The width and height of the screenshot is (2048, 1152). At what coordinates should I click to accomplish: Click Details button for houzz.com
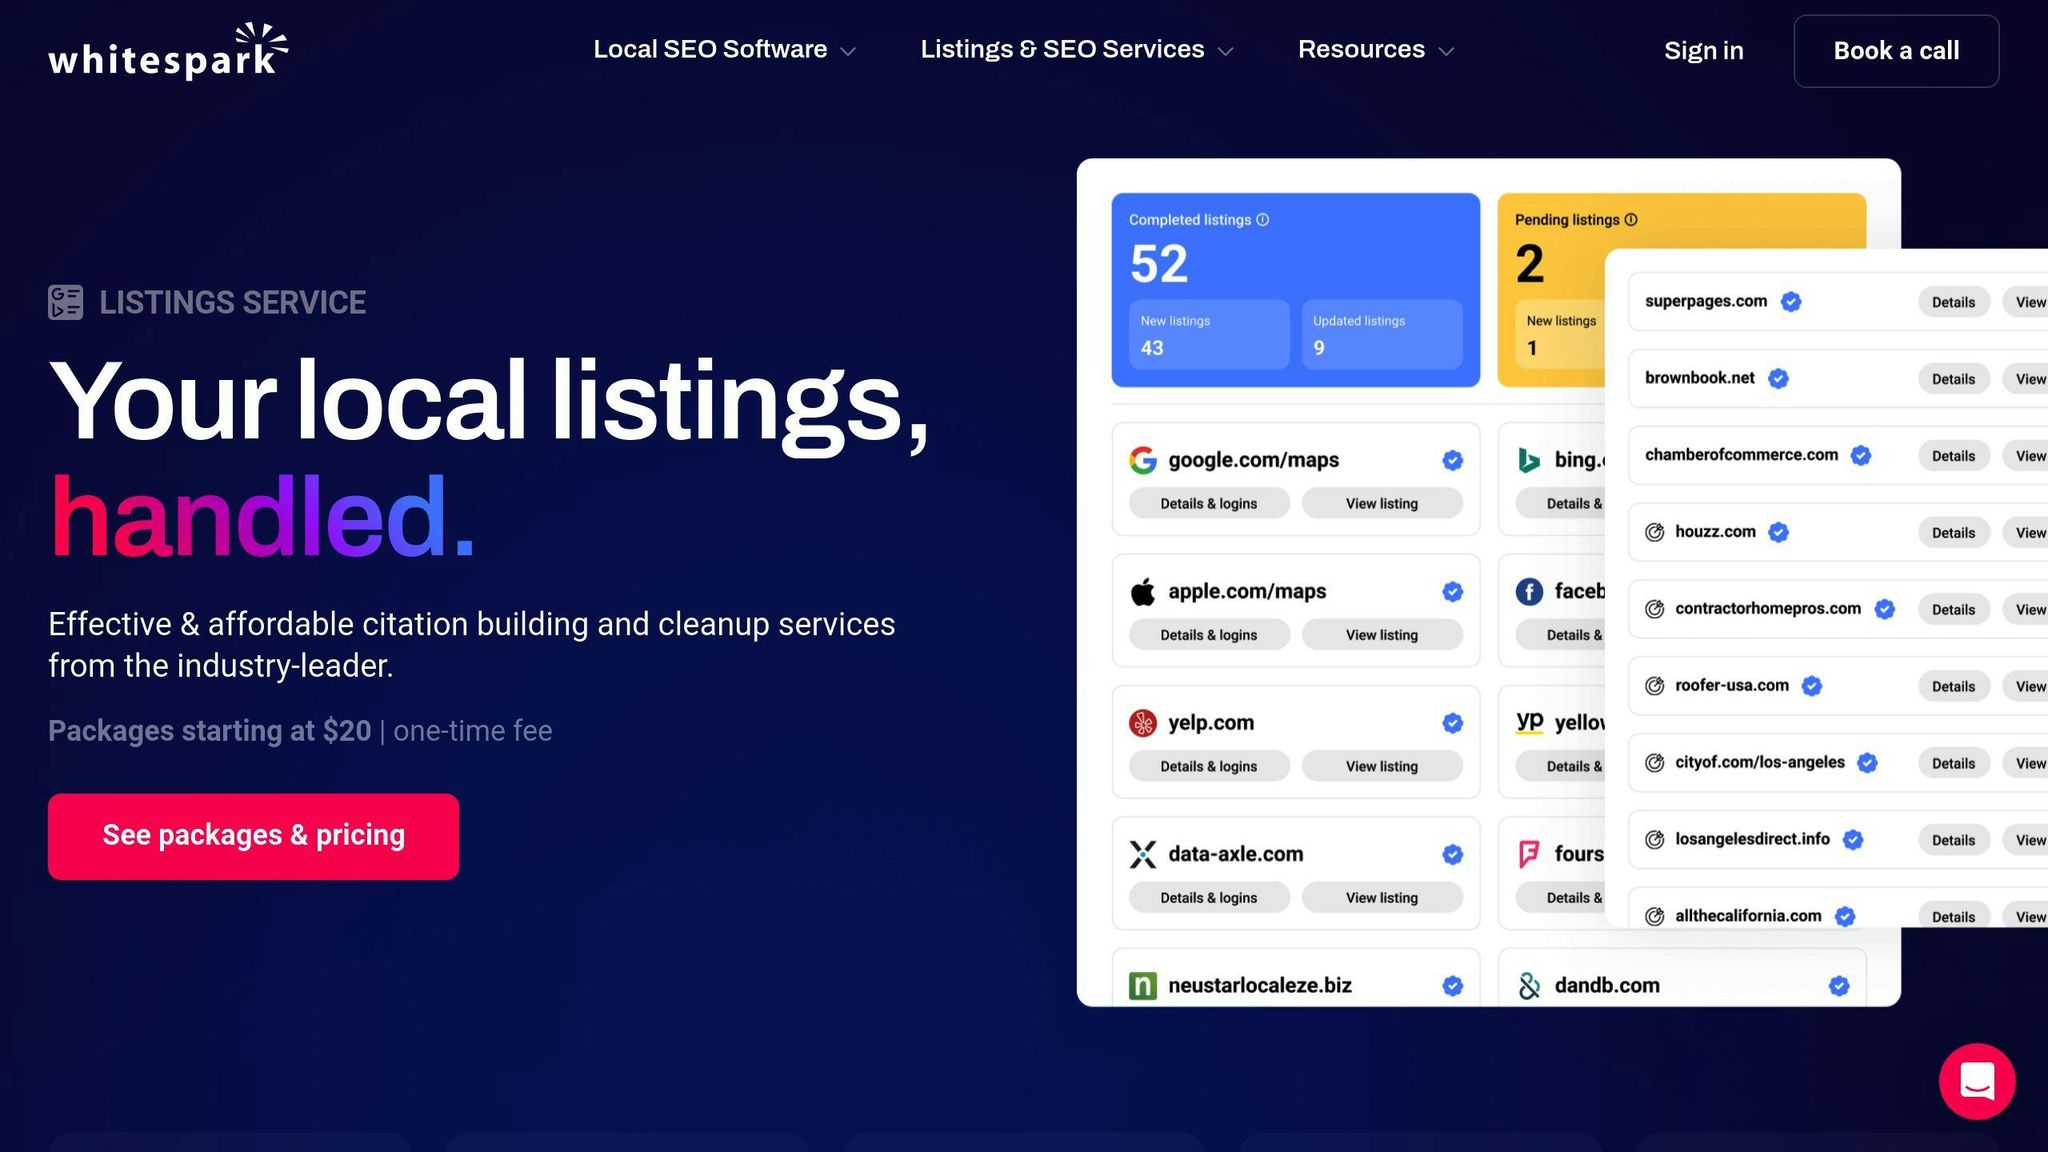coord(1953,533)
